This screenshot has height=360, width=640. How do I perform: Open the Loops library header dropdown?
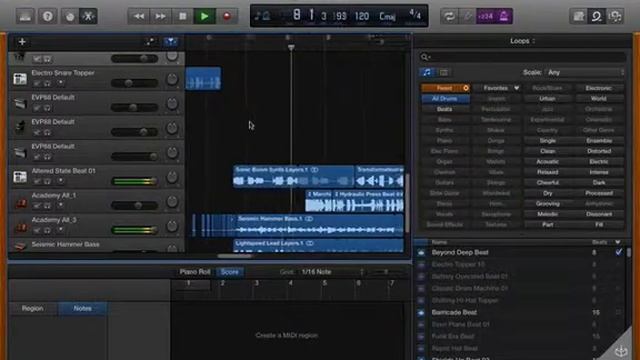pyautogui.click(x=522, y=41)
